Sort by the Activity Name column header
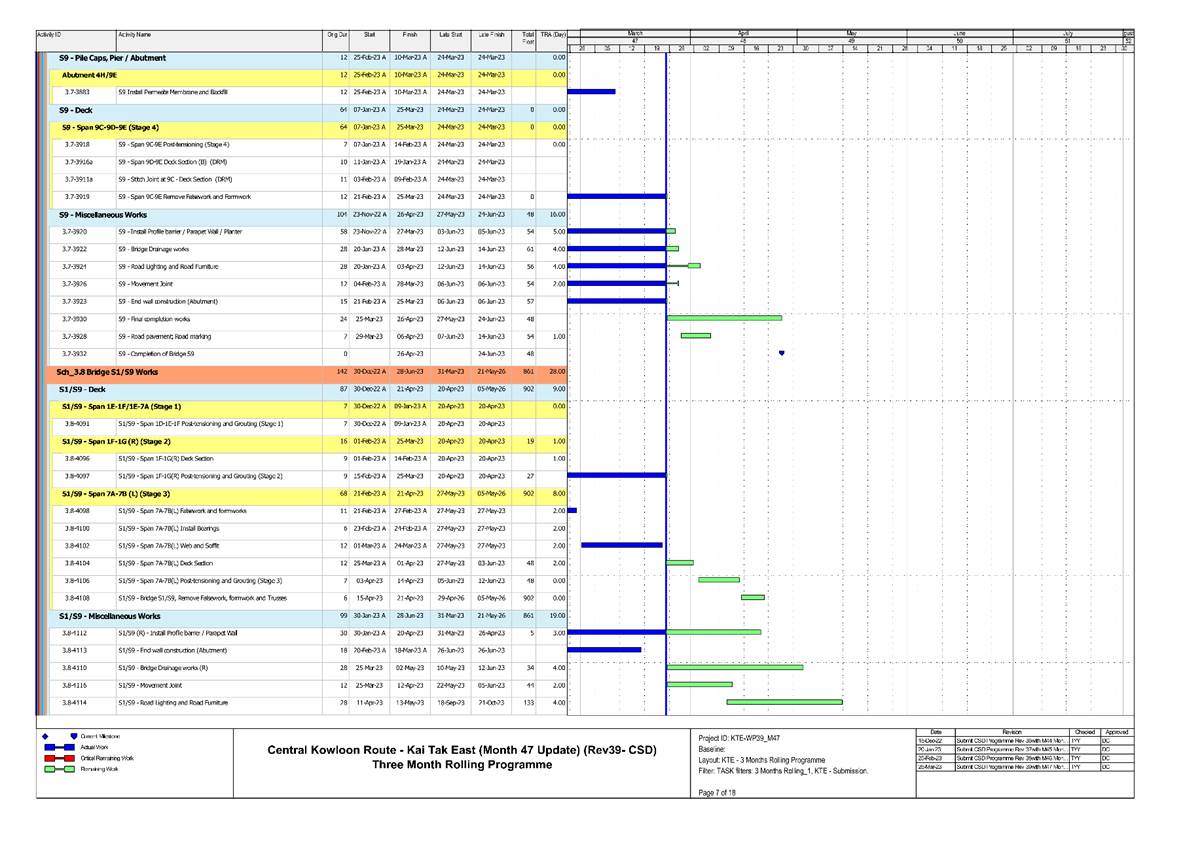Viewport: 1202px width, 850px height. pos(135,35)
